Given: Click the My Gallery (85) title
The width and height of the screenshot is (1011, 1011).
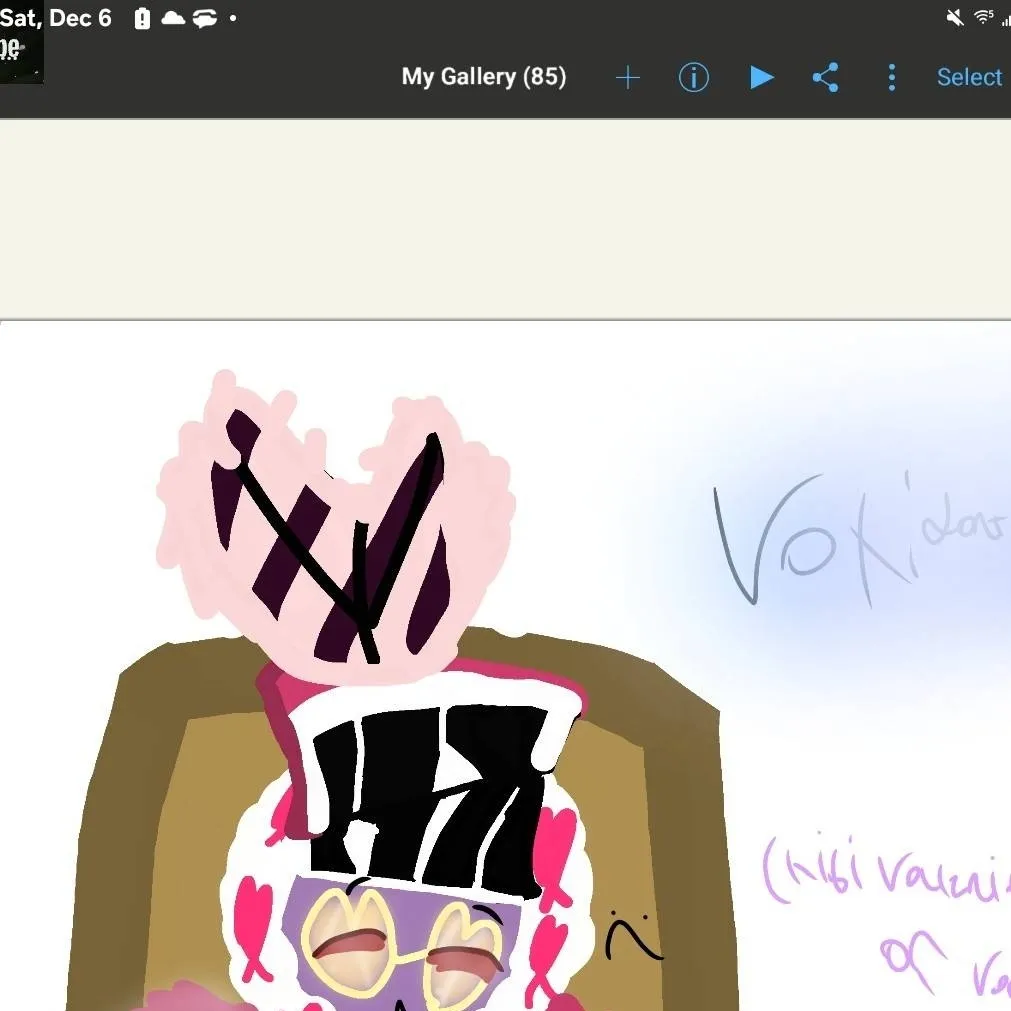Looking at the screenshot, I should (x=484, y=78).
